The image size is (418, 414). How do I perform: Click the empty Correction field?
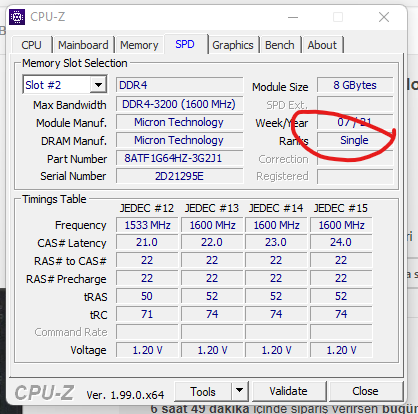355,159
